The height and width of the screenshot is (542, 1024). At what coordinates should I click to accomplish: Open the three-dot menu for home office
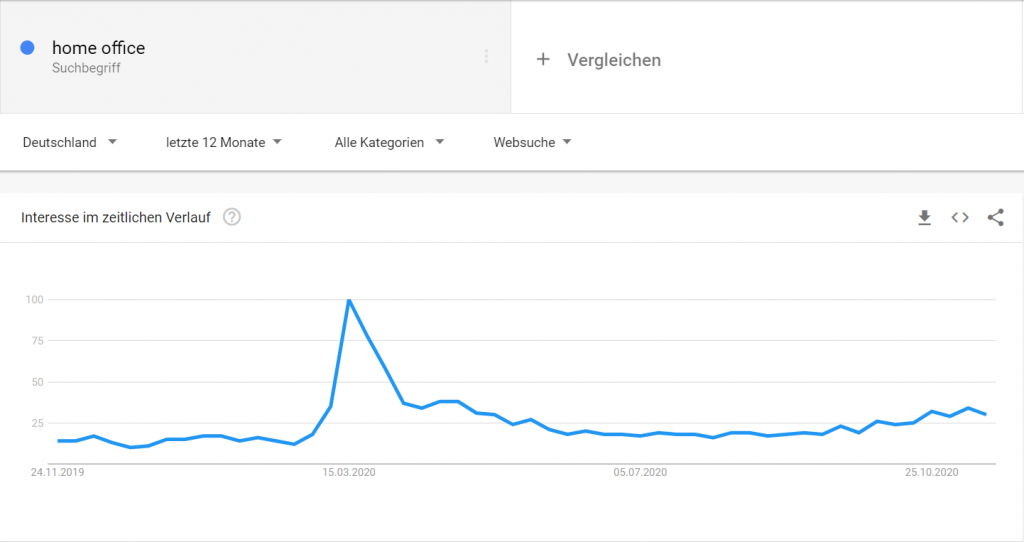pos(486,57)
